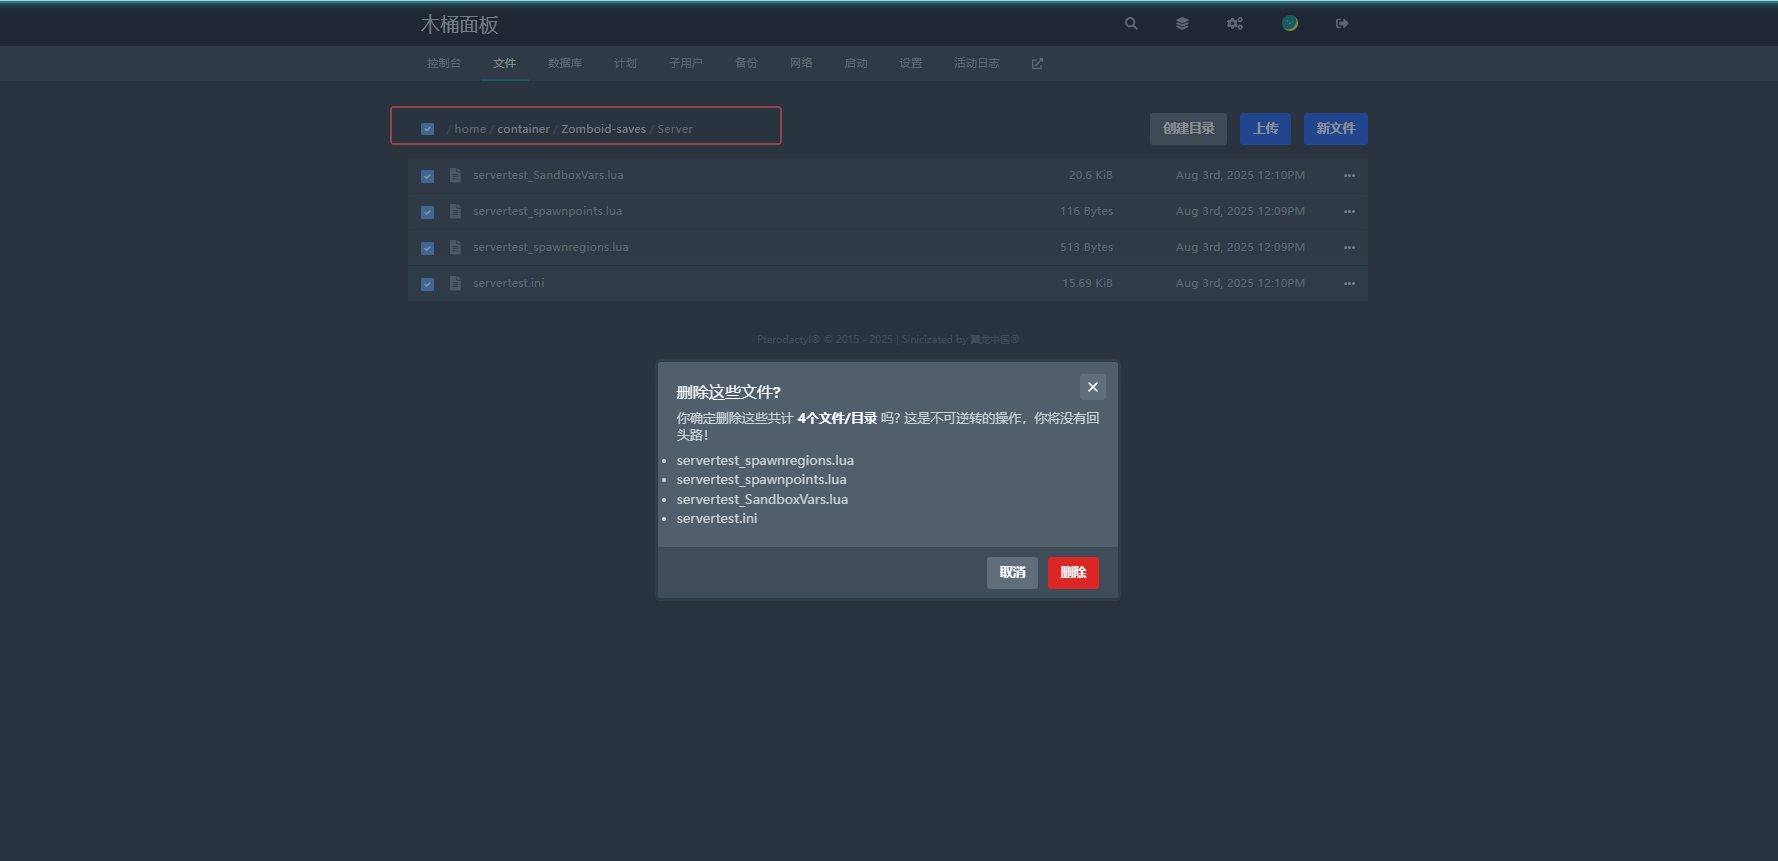Click file icon beside servertest_SandboxVars.lua
This screenshot has height=861, width=1778.
point(455,176)
